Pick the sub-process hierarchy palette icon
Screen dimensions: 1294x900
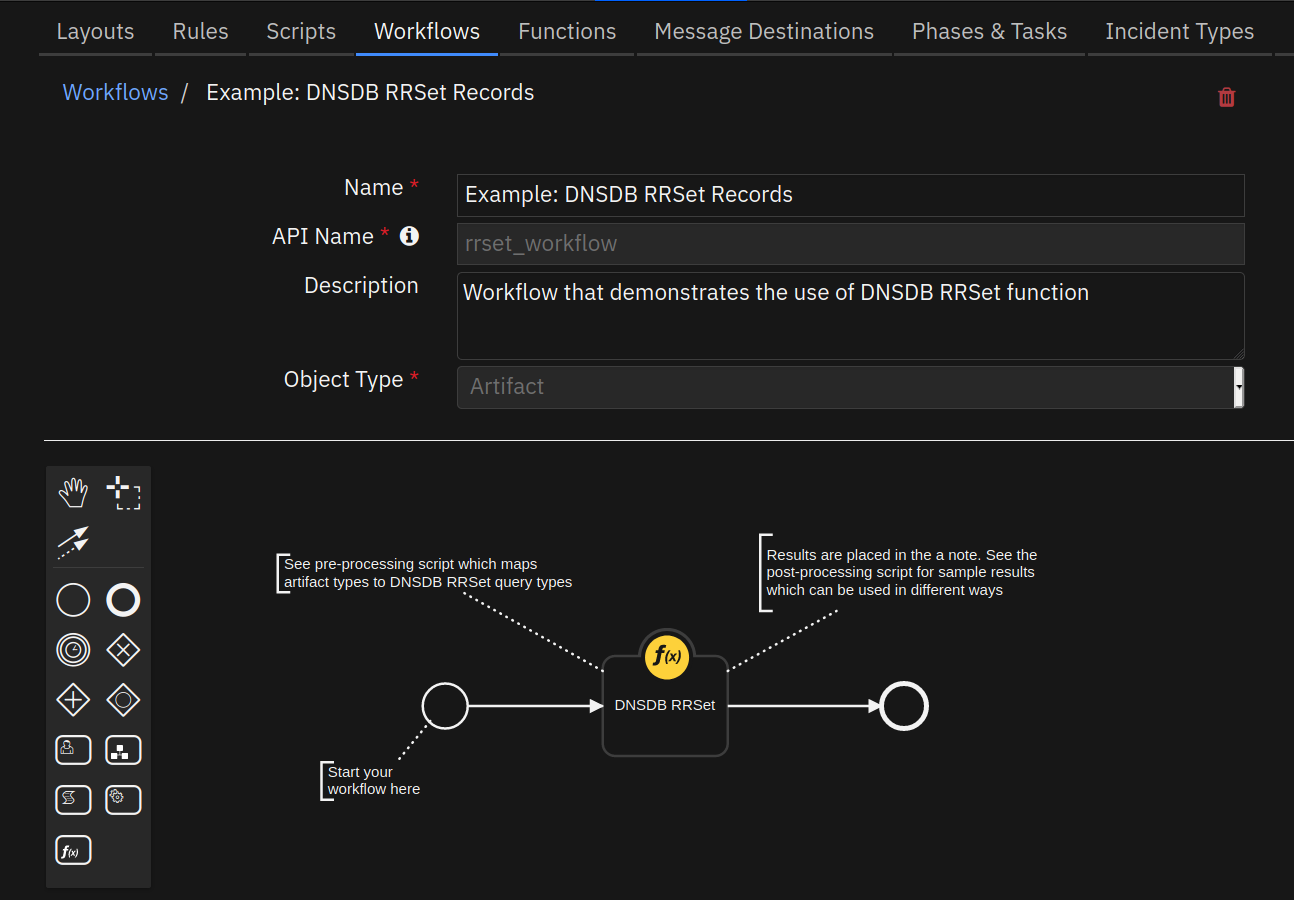click(123, 750)
